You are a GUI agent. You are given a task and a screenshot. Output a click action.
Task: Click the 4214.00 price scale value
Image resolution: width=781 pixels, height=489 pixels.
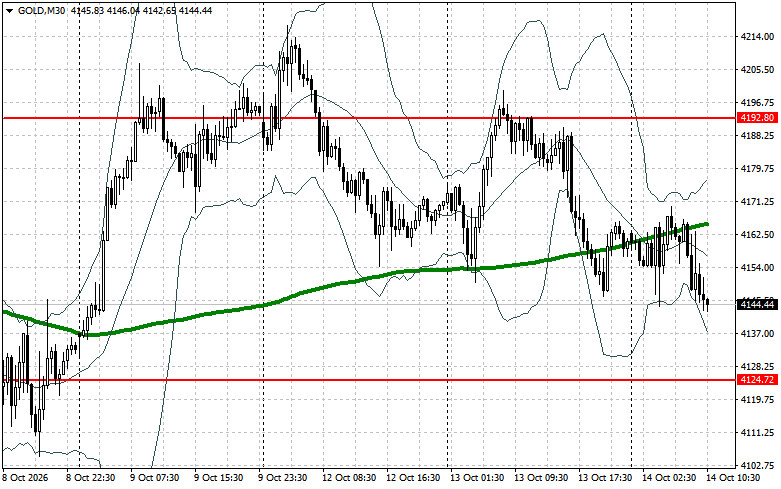[x=757, y=36]
